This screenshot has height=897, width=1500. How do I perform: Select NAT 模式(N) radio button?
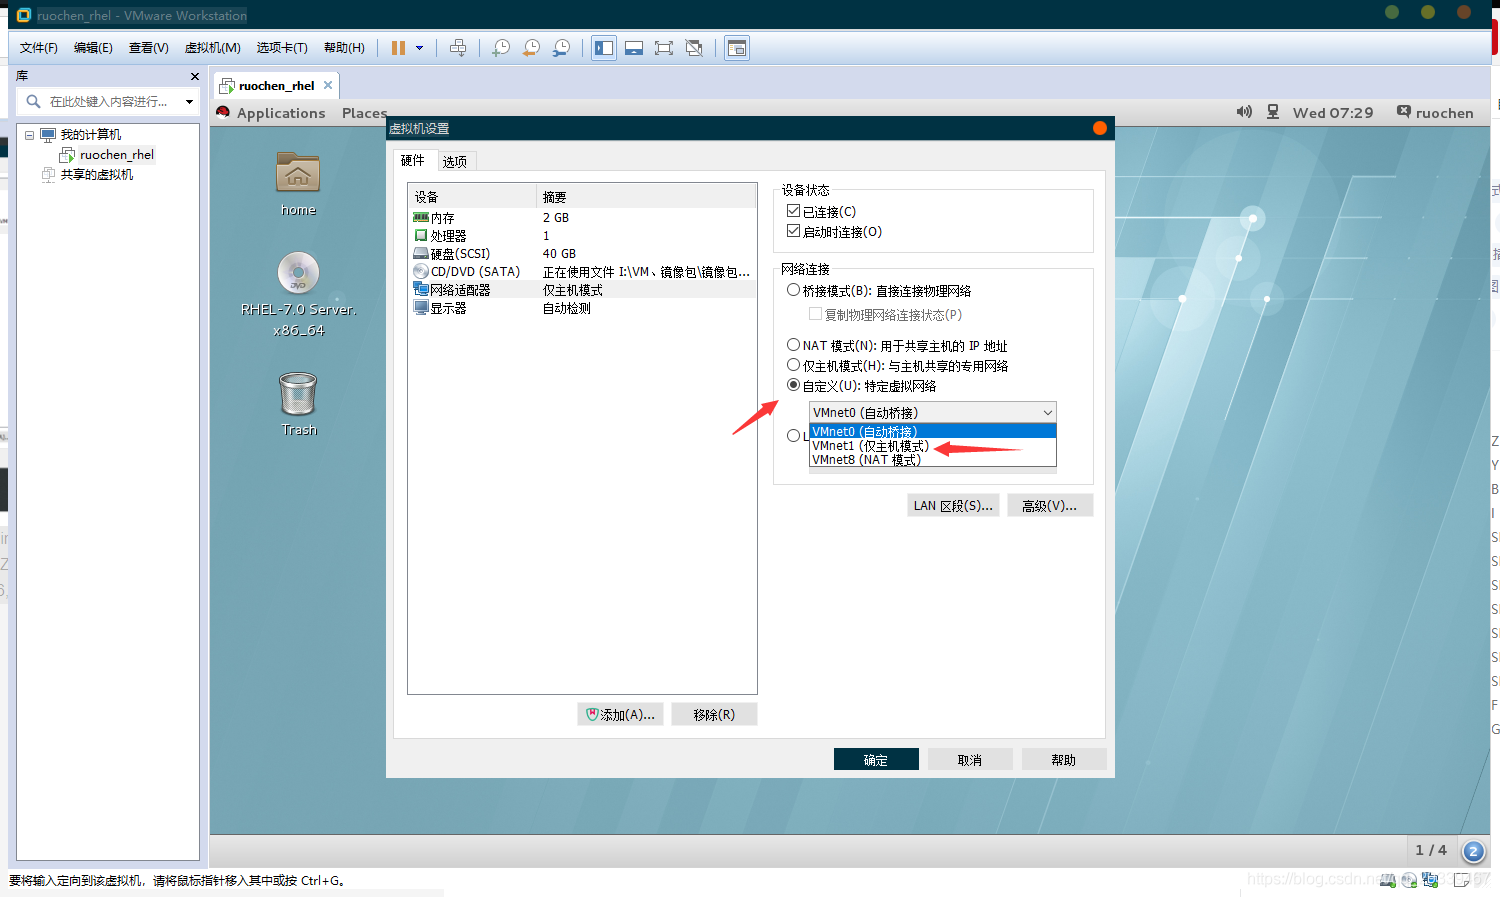click(794, 345)
